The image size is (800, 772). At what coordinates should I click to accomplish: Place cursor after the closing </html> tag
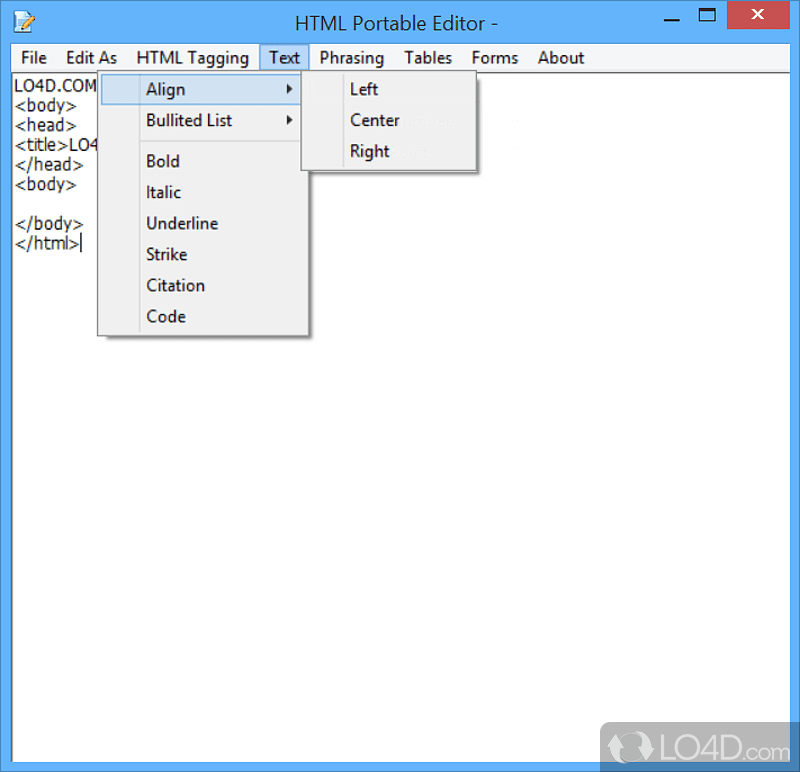[x=82, y=243]
